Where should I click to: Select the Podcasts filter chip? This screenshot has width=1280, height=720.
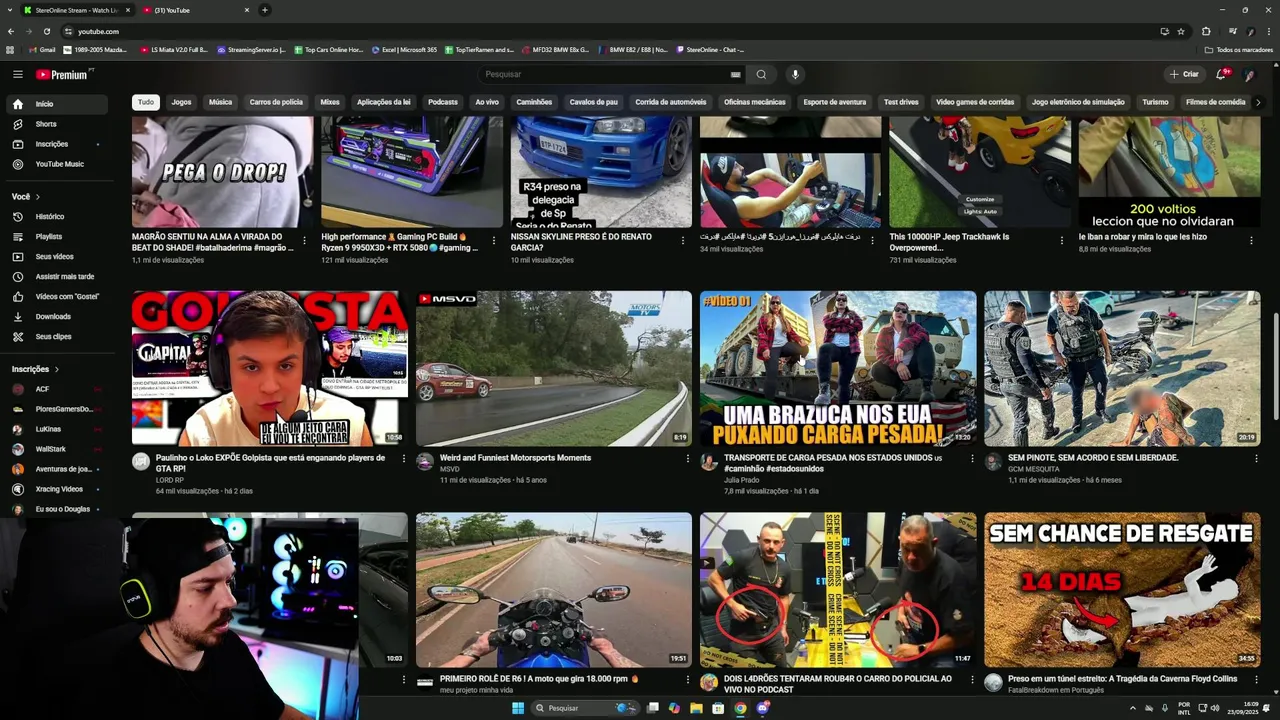click(443, 102)
